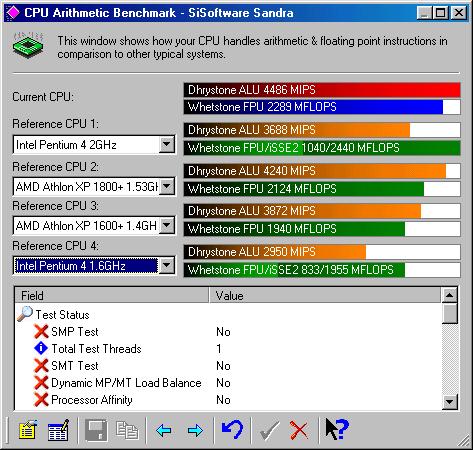Open the Reference CPU 2 dropdown arrow
The image size is (473, 450).
pyautogui.click(x=166, y=186)
